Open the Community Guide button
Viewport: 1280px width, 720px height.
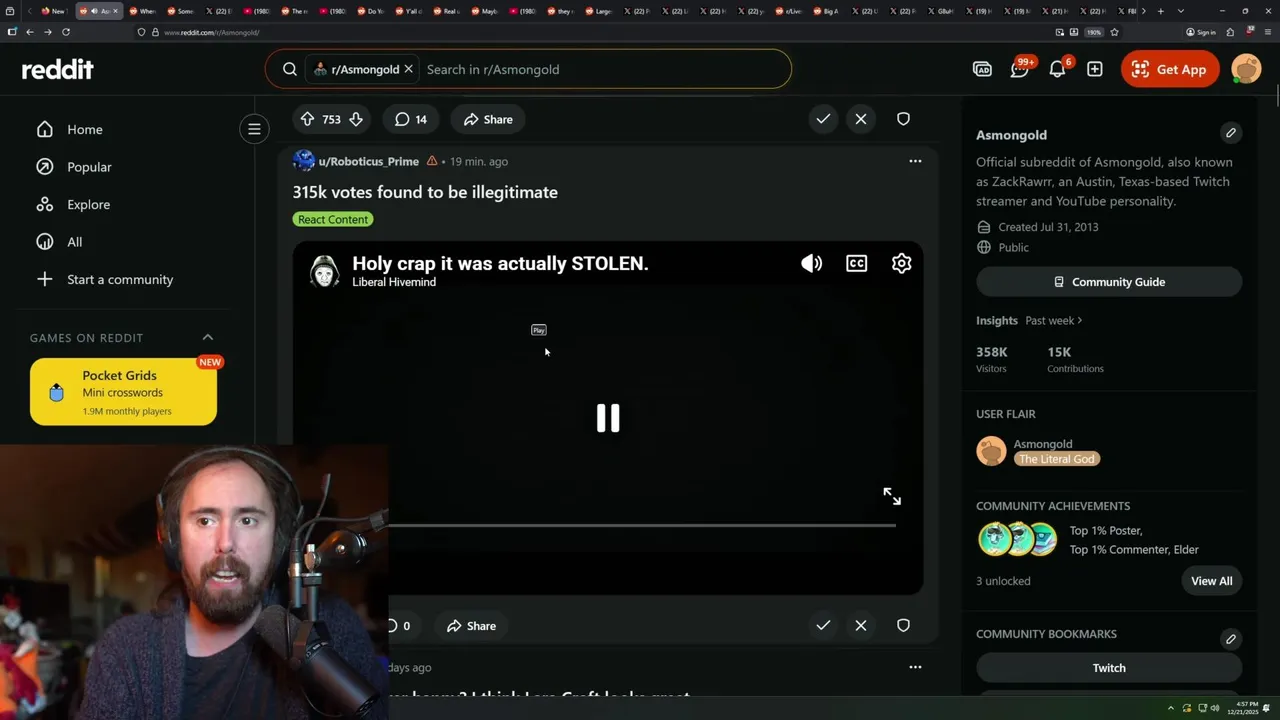point(1109,282)
